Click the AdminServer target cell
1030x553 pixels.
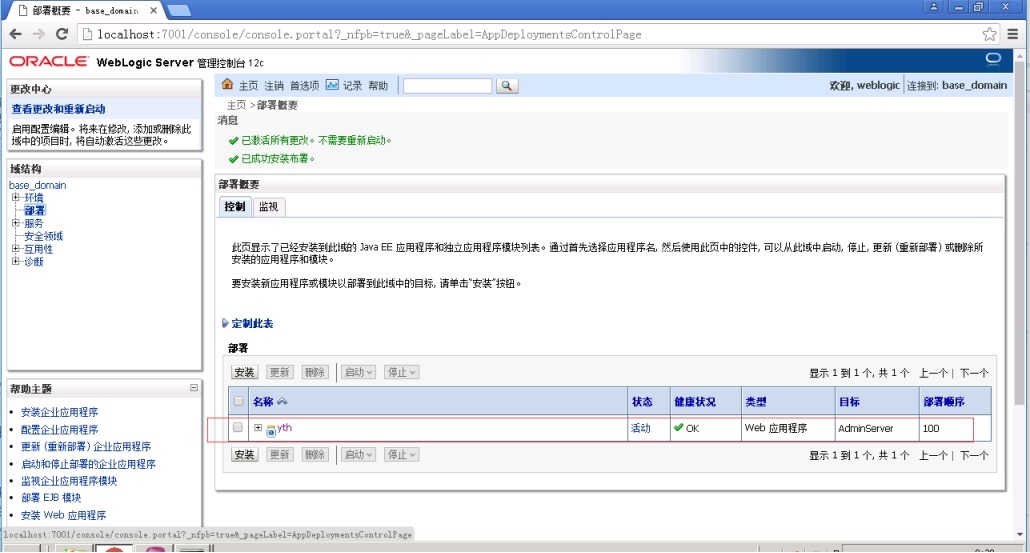point(865,428)
